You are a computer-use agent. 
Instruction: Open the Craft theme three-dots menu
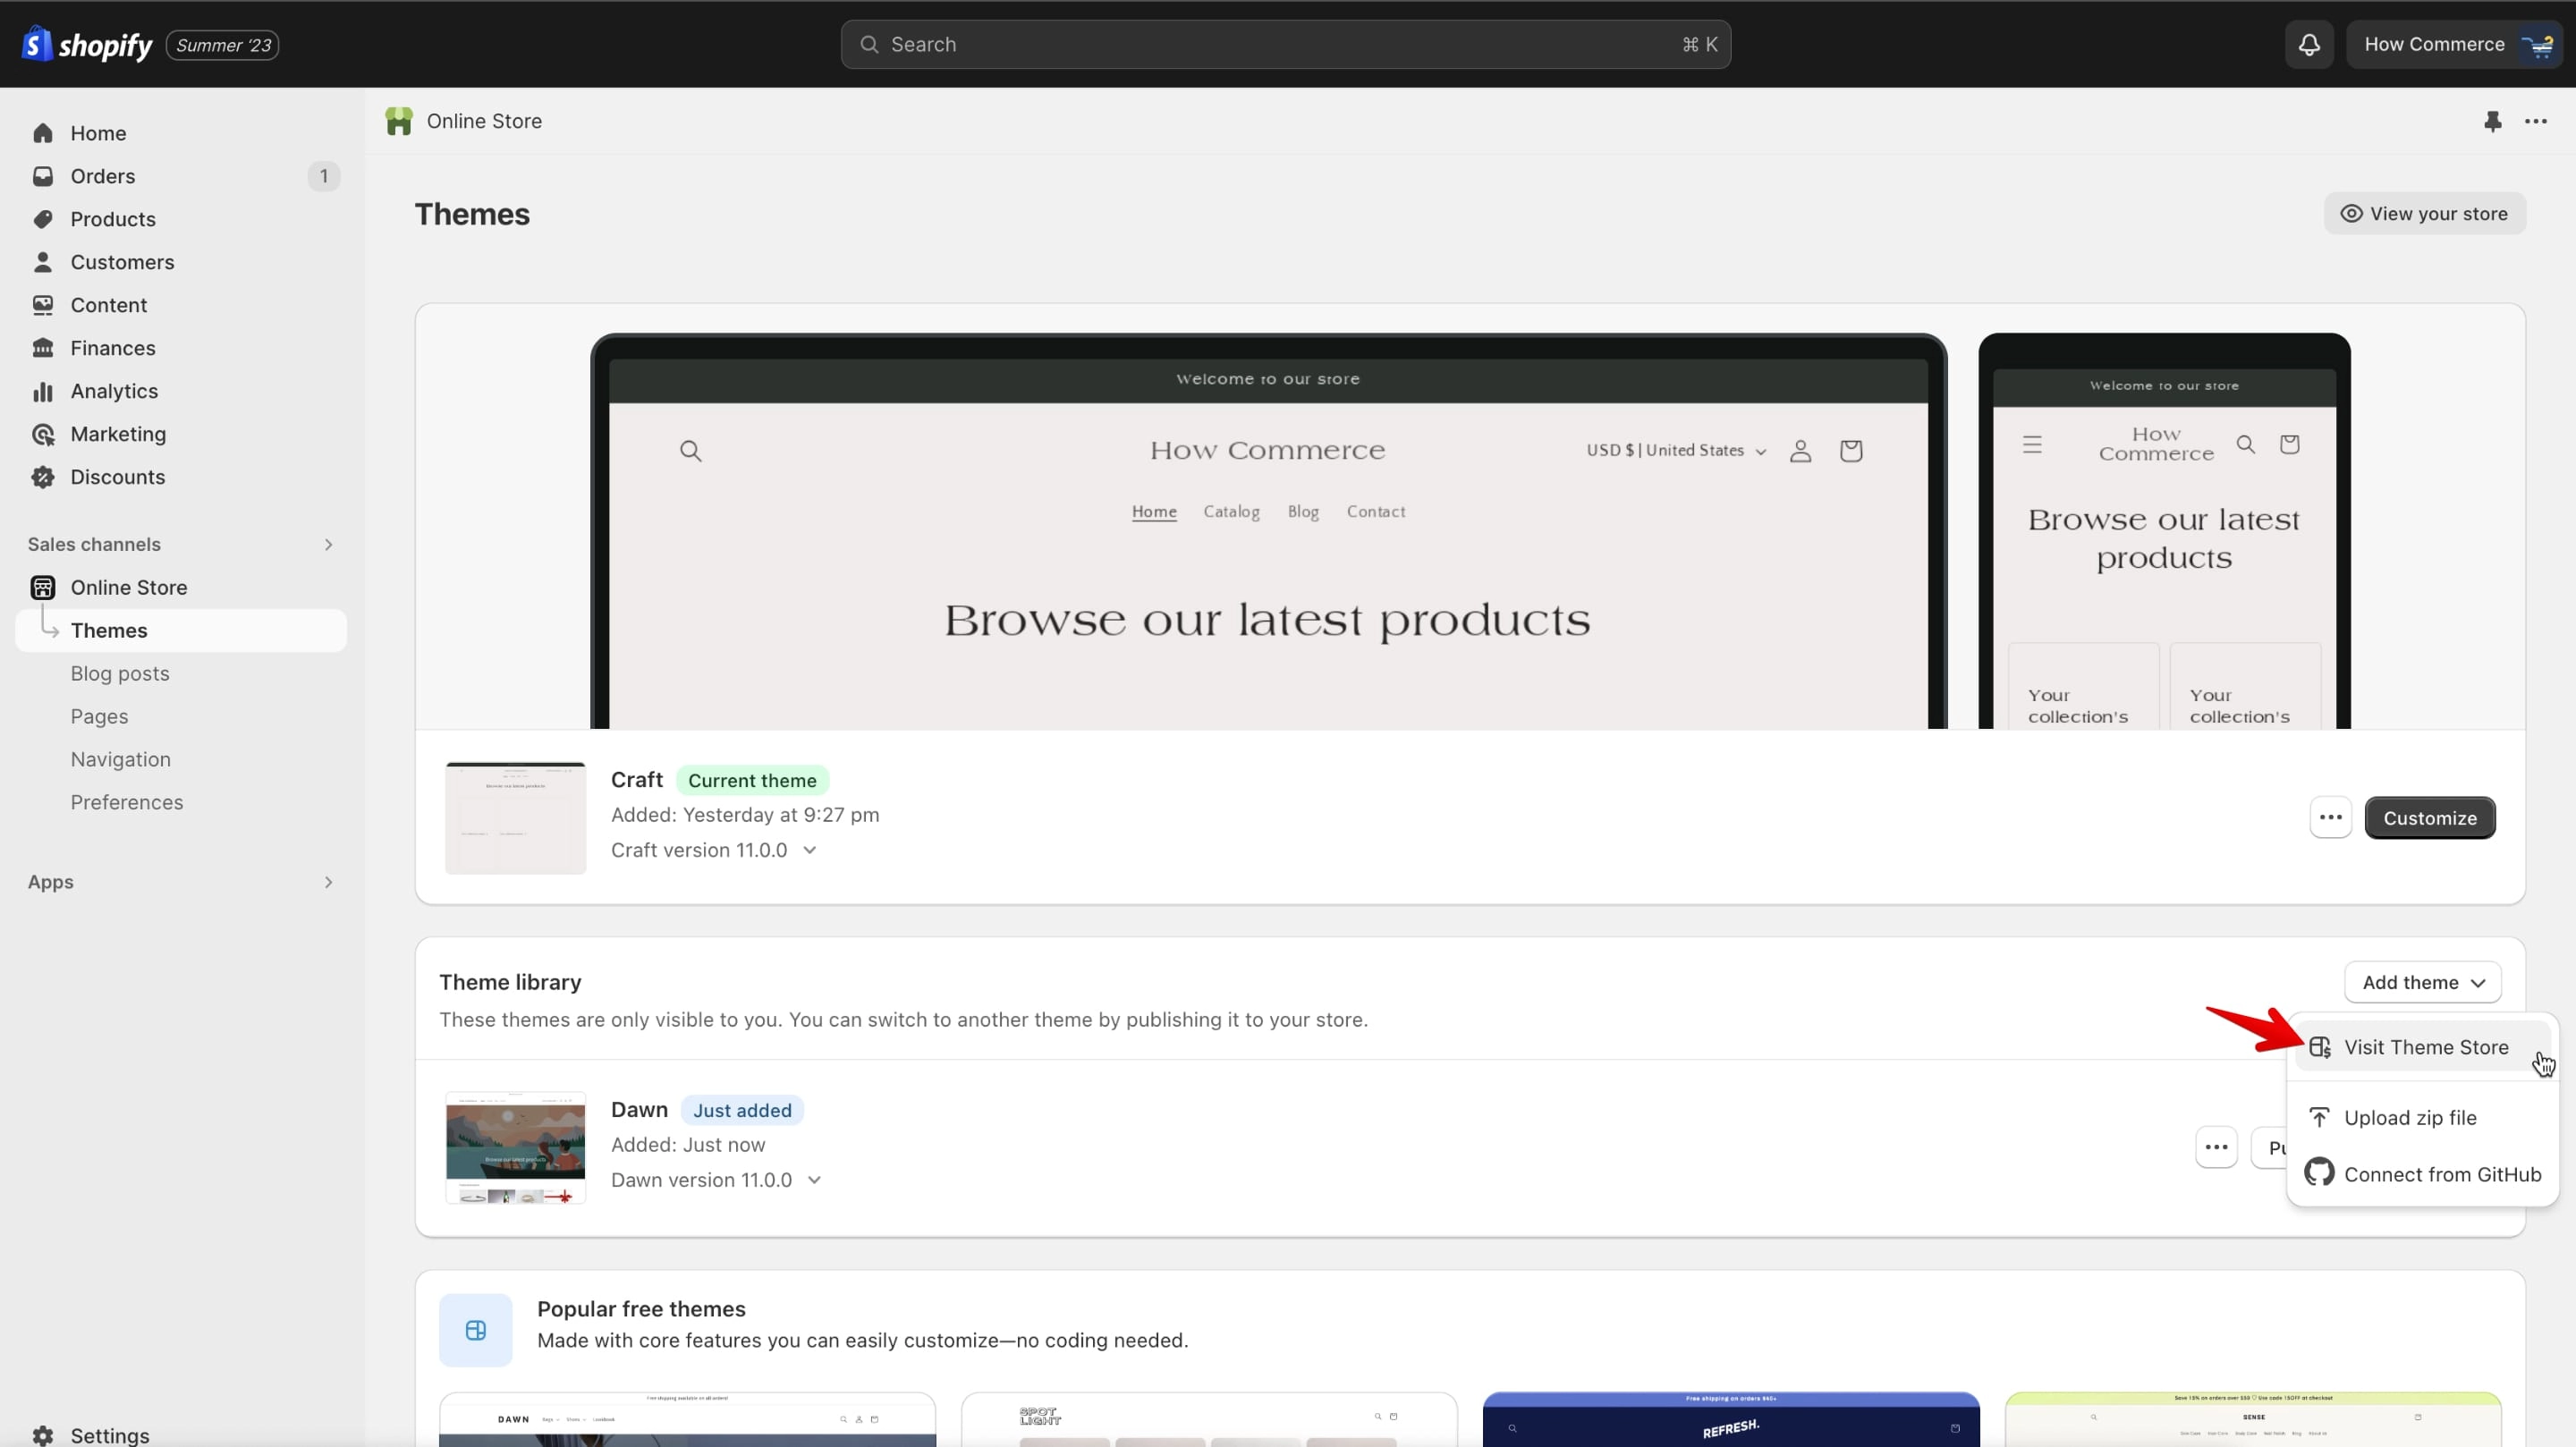[2330, 817]
